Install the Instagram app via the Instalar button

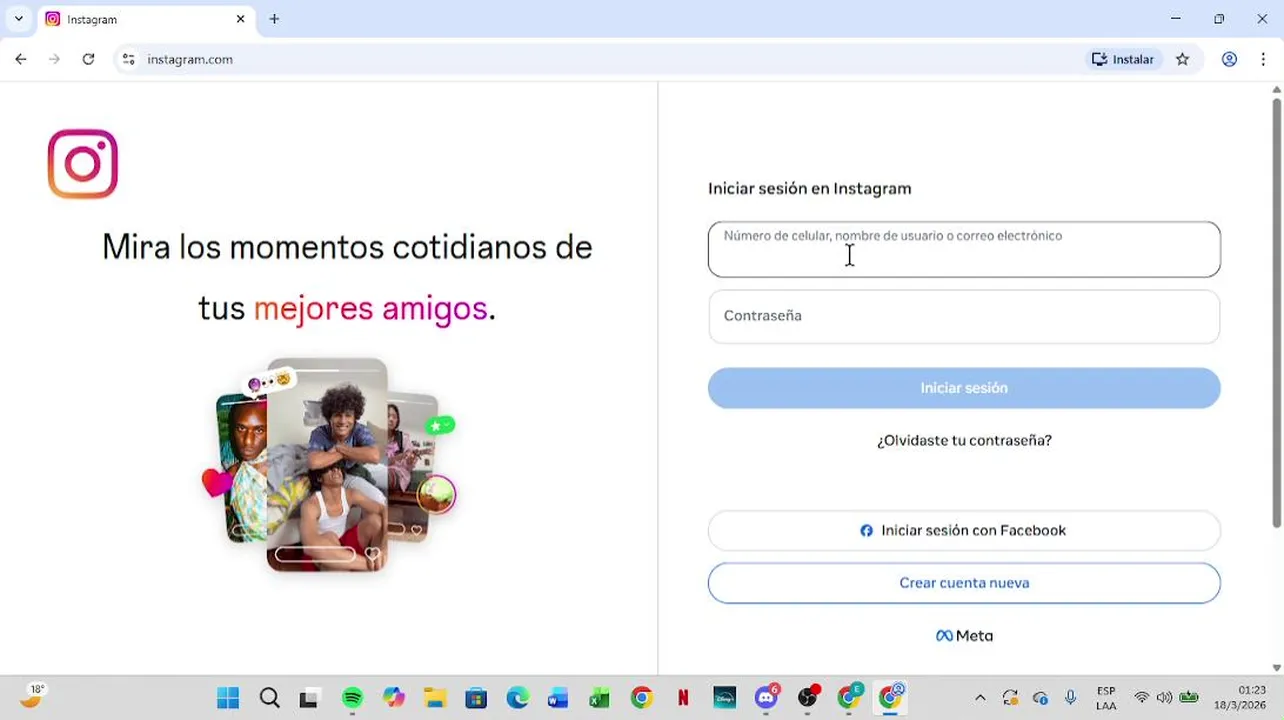[x=1123, y=59]
